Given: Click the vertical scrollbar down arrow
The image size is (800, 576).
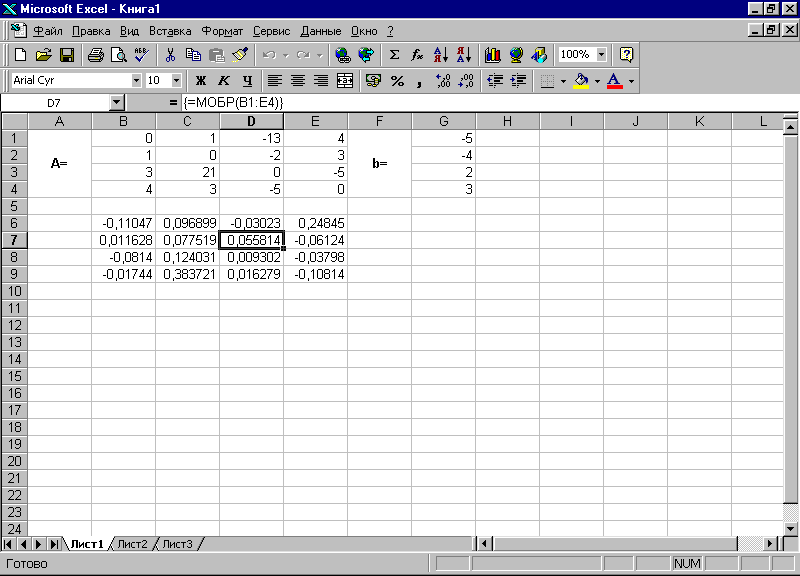Looking at the screenshot, I should 791,529.
